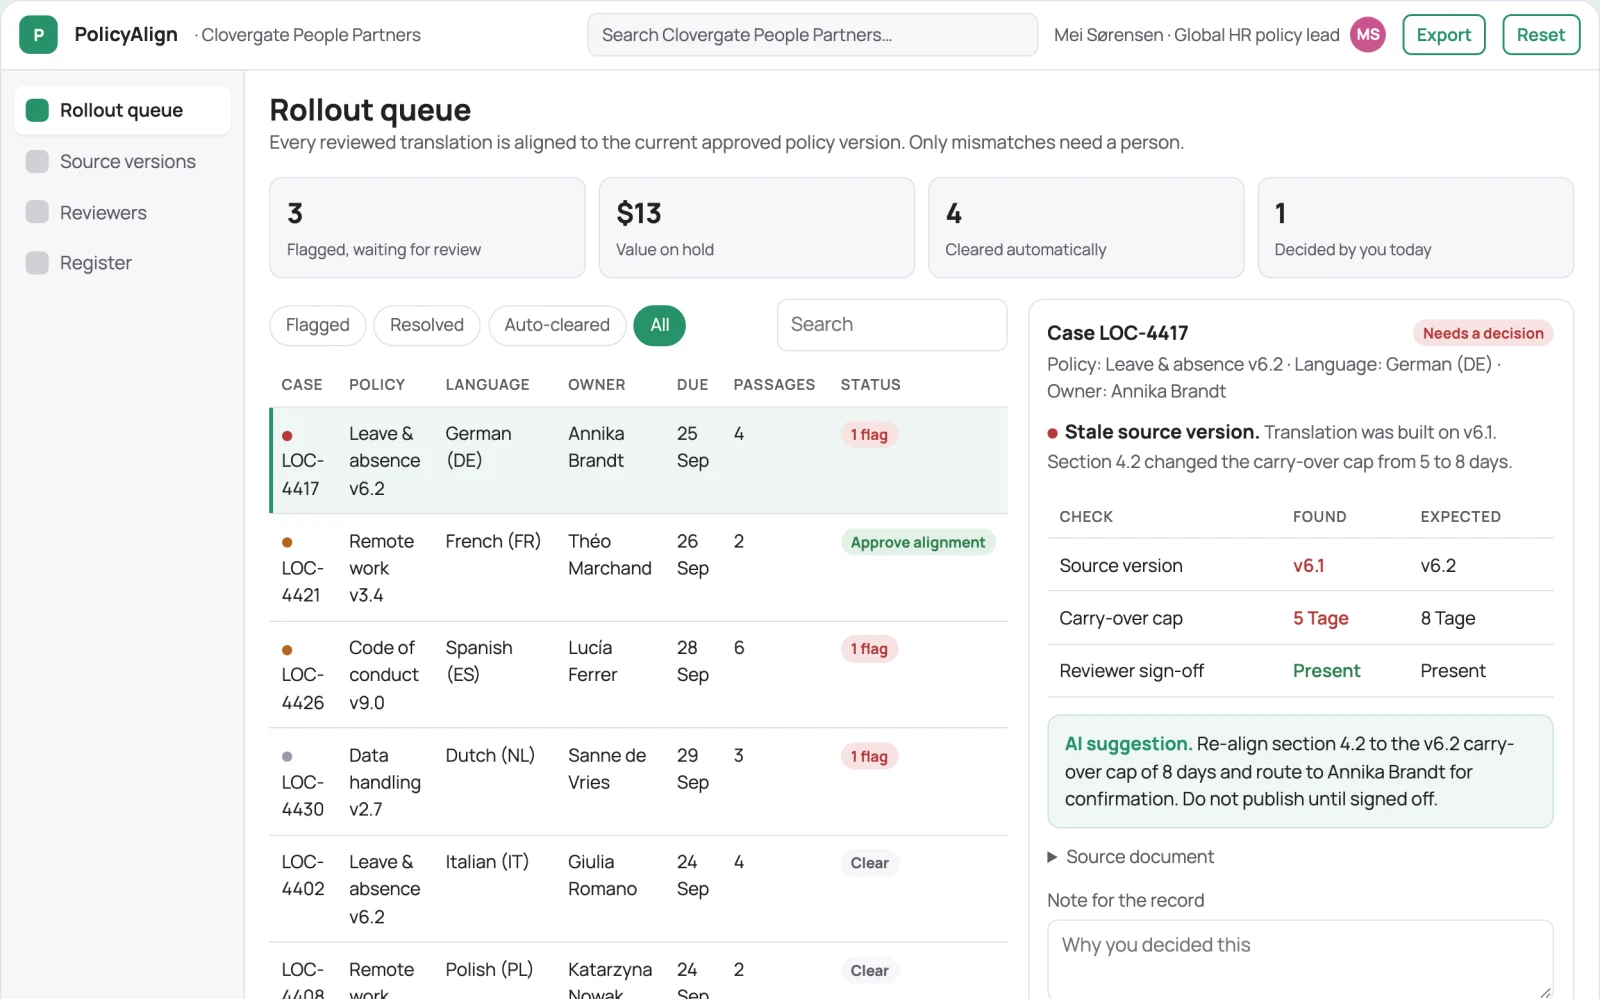Open the Value on hold card
This screenshot has width=1600, height=999.
pyautogui.click(x=757, y=228)
